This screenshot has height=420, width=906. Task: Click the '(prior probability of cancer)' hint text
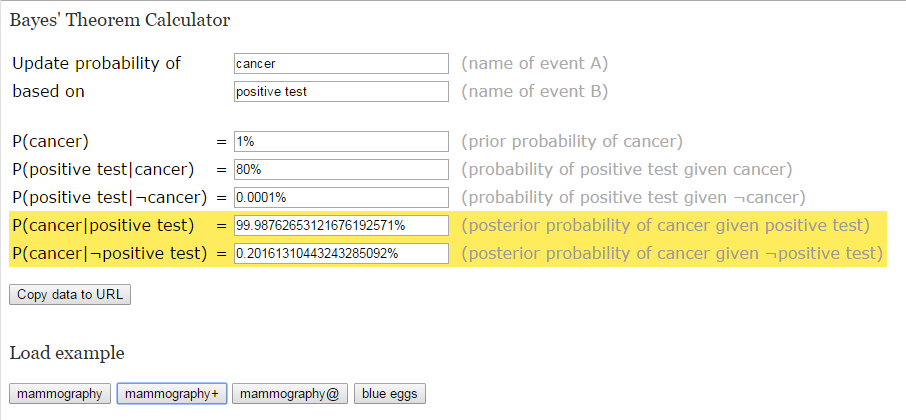572,142
